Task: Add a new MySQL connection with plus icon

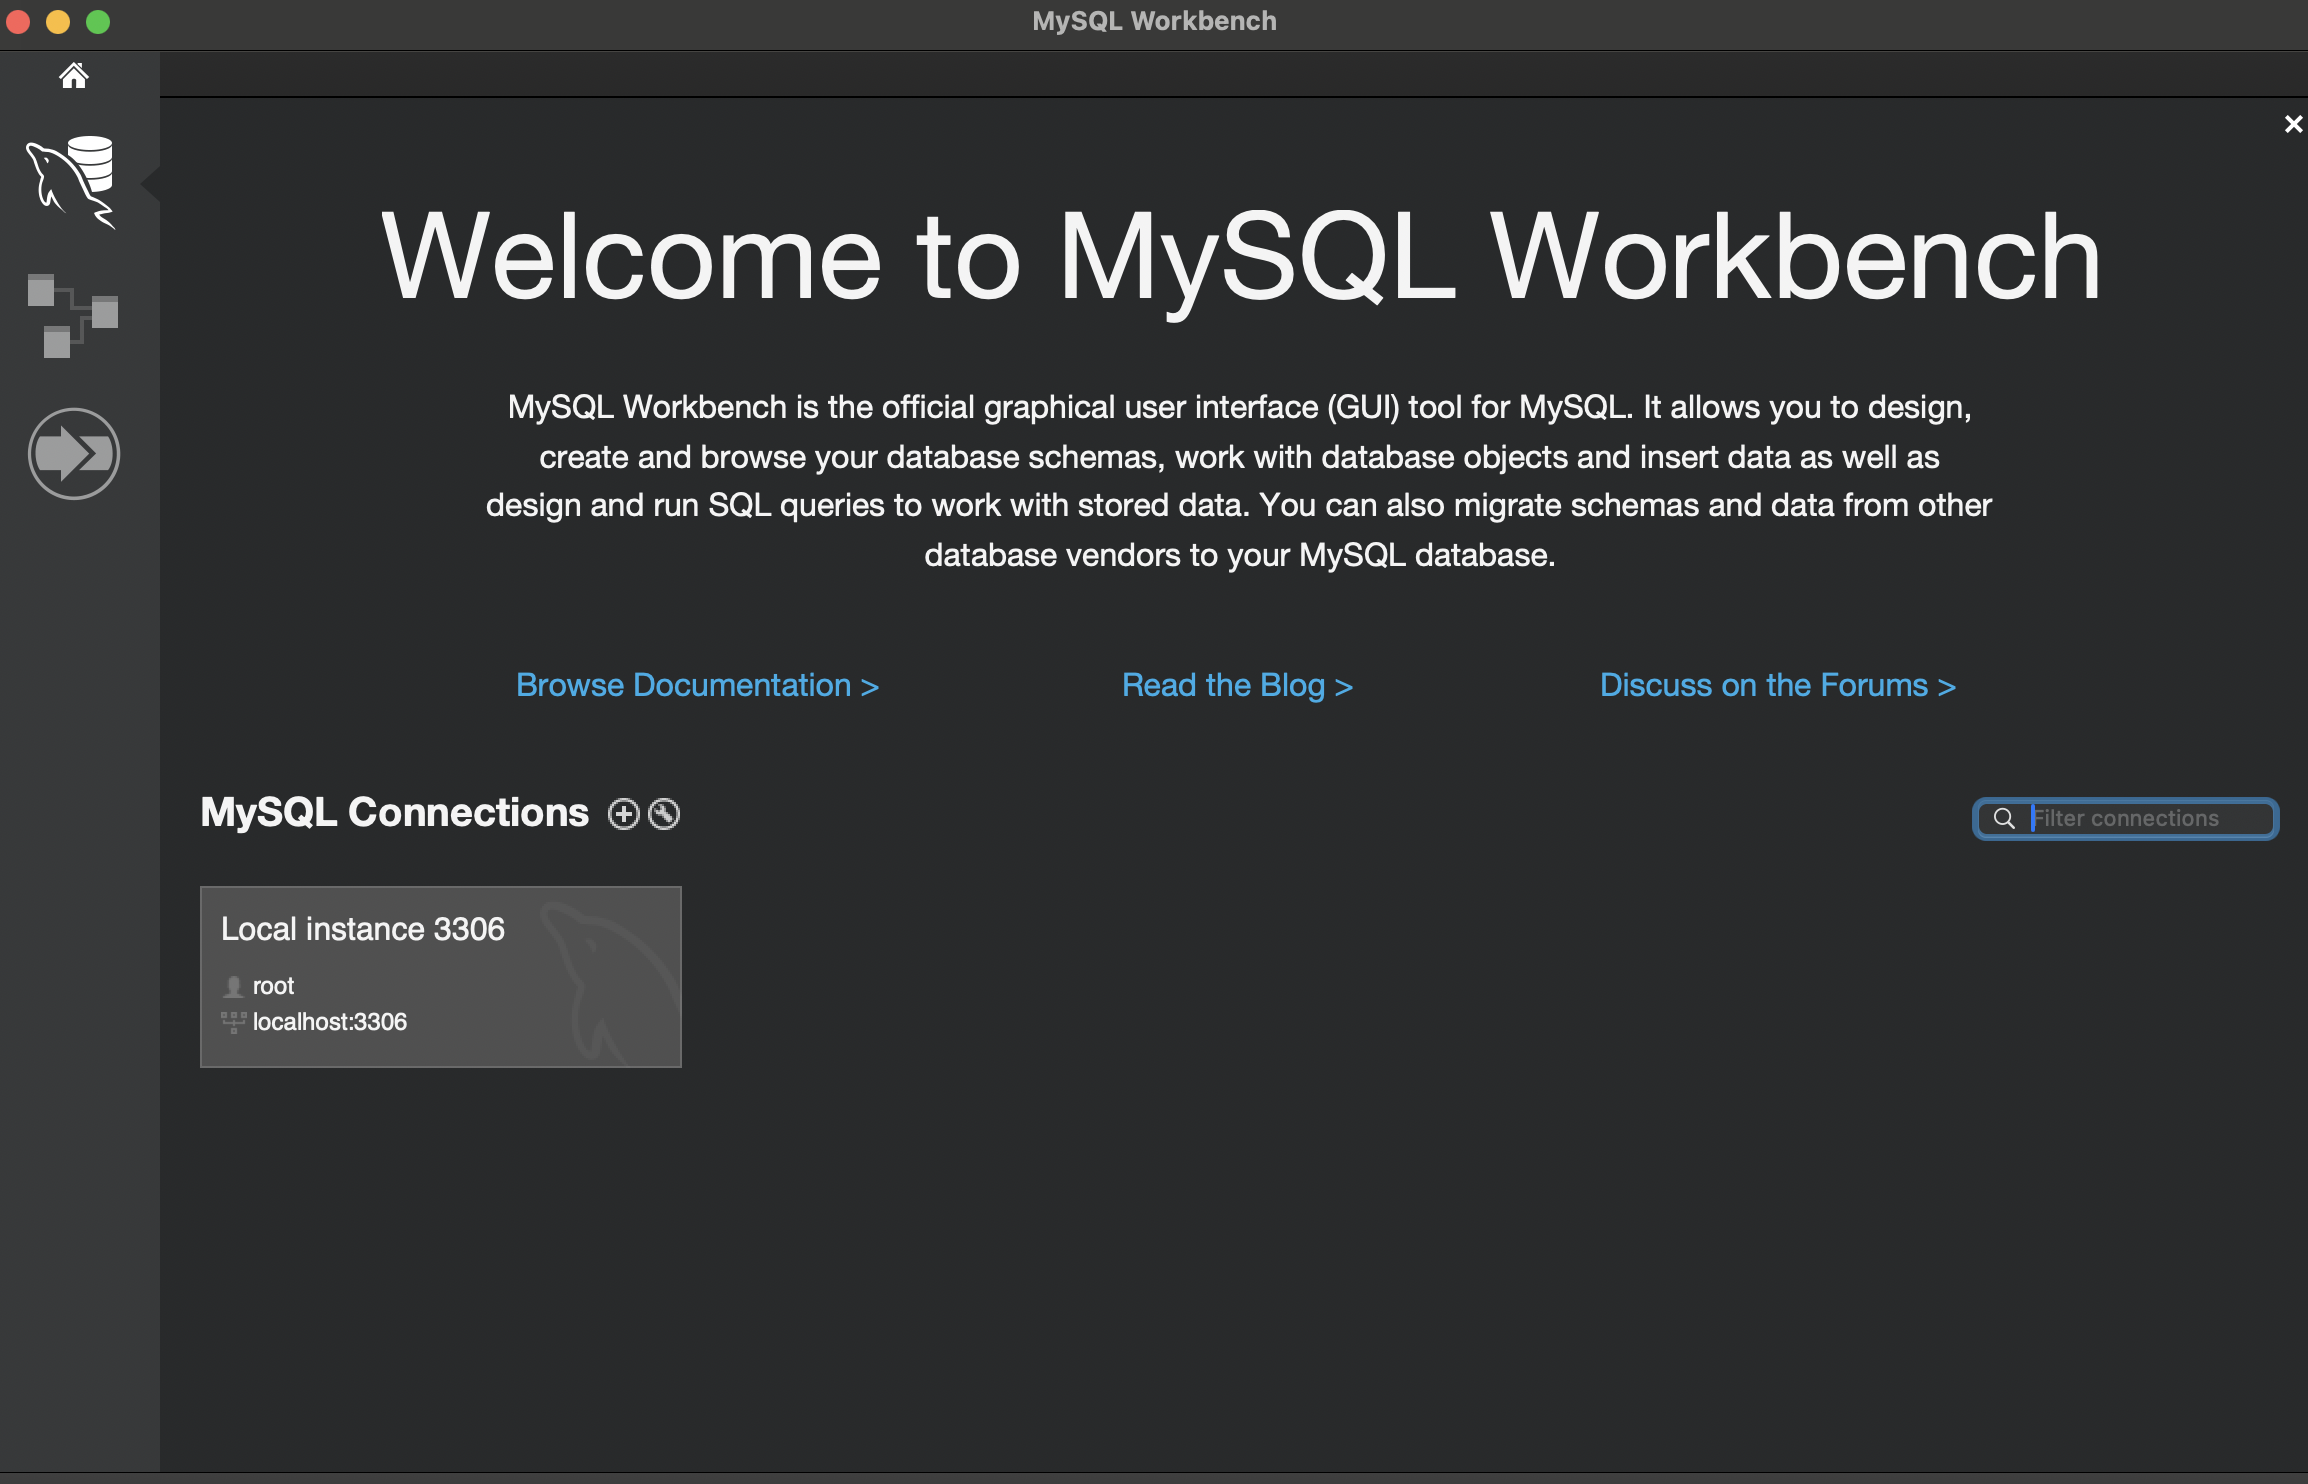Action: (624, 814)
